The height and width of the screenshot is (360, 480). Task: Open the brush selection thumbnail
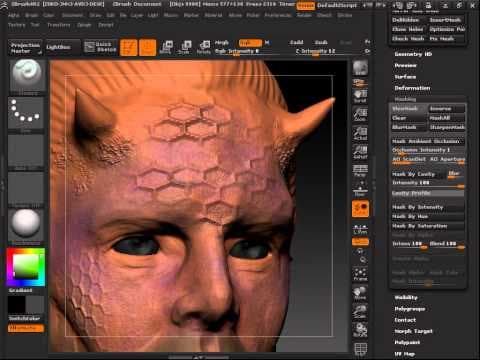[x=26, y=76]
